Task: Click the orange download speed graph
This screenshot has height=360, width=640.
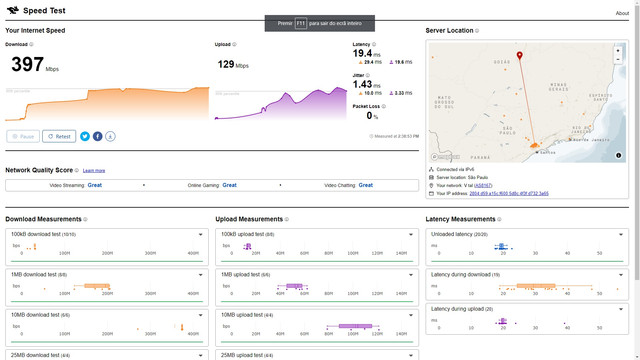Action: (107, 104)
